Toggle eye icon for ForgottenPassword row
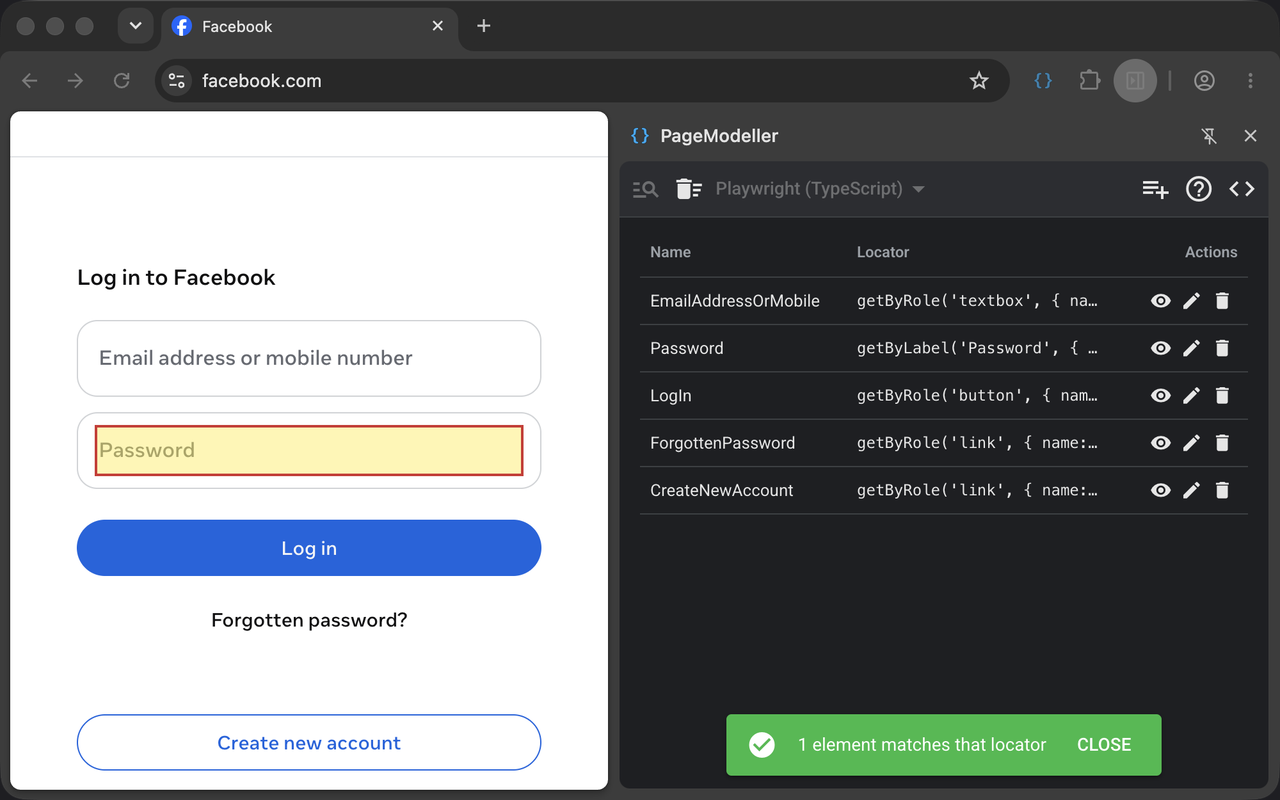The width and height of the screenshot is (1280, 800). point(1160,443)
